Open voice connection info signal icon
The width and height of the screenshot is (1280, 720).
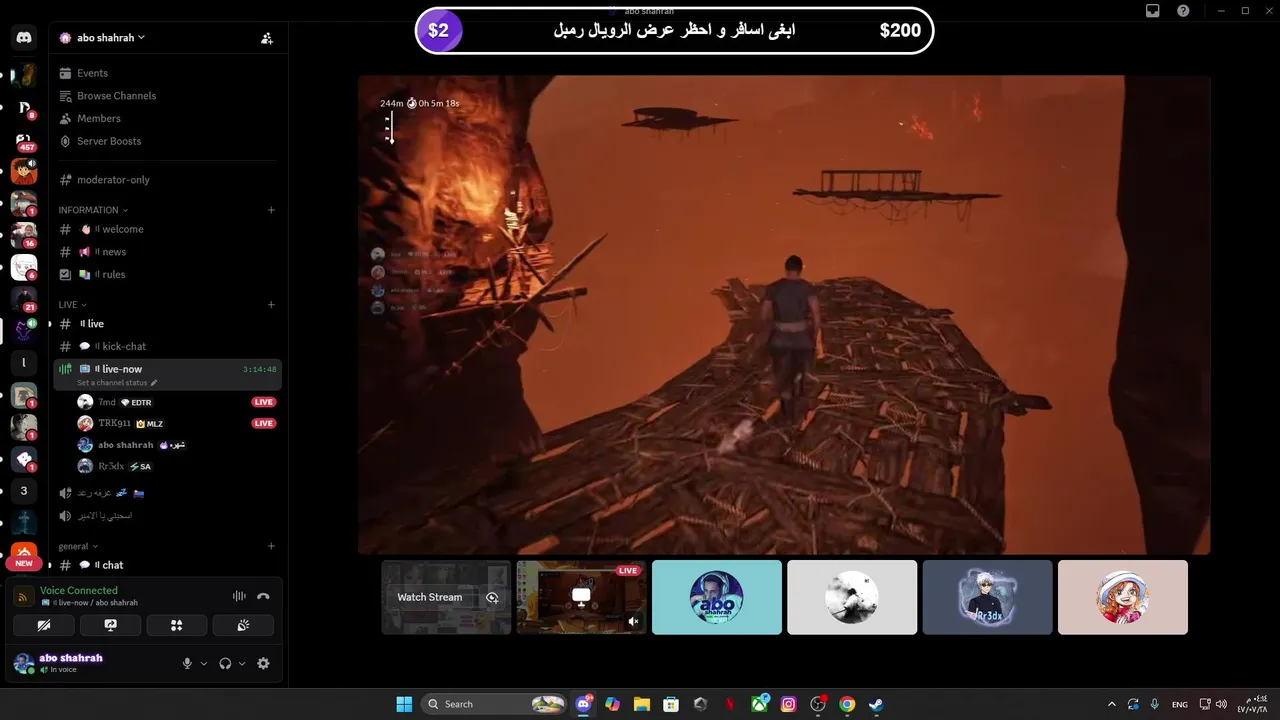pos(22,597)
